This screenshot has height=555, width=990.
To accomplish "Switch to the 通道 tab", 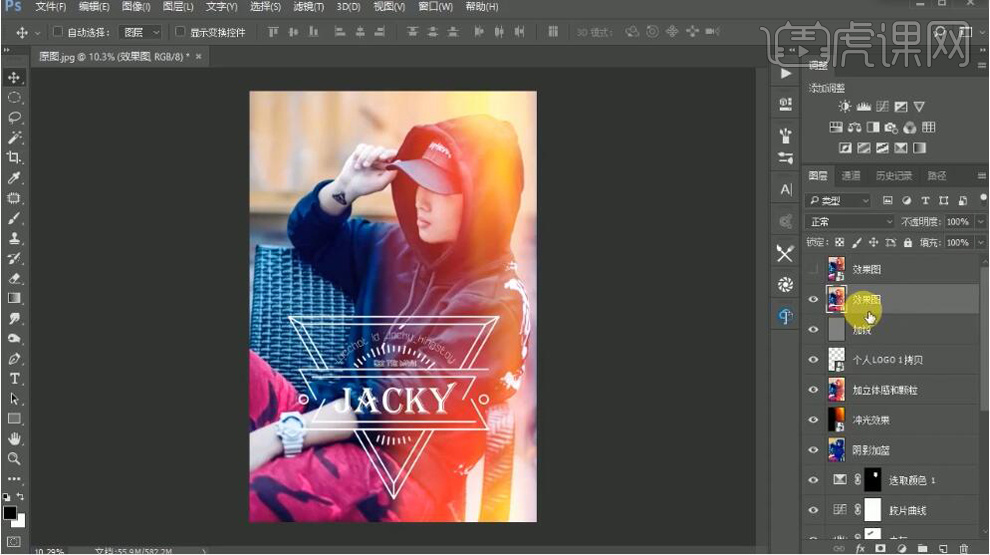I will pyautogui.click(x=850, y=176).
